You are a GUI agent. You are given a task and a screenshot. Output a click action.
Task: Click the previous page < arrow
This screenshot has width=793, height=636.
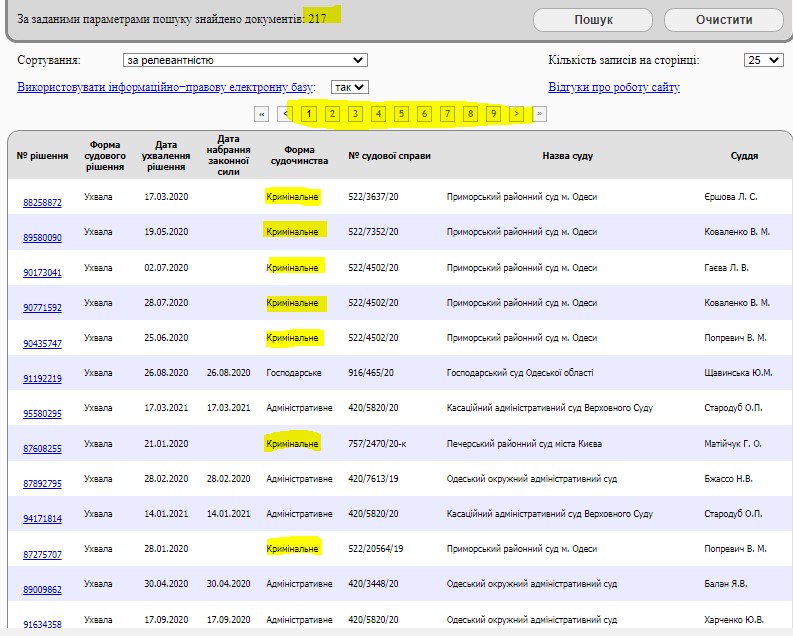tap(286, 114)
